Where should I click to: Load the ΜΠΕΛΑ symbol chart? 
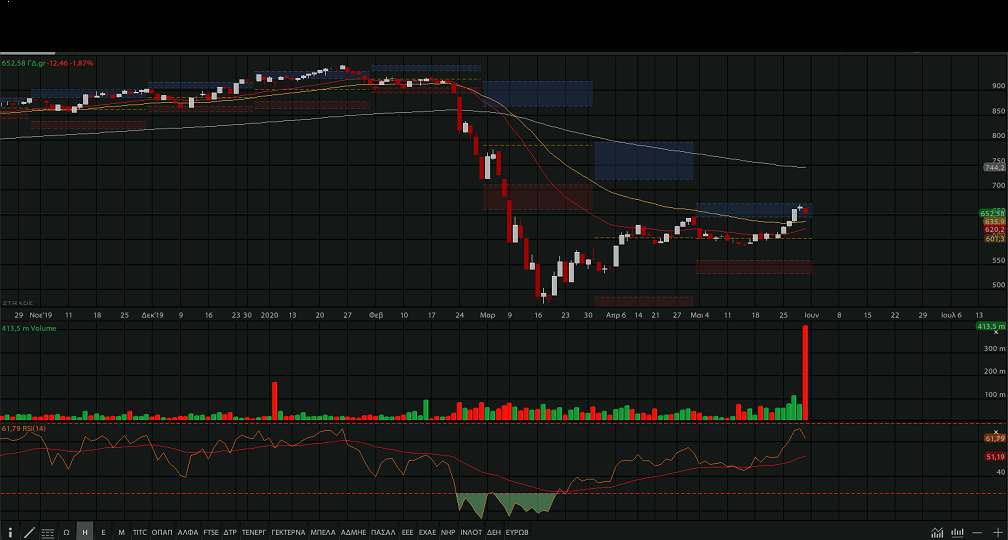click(323, 532)
